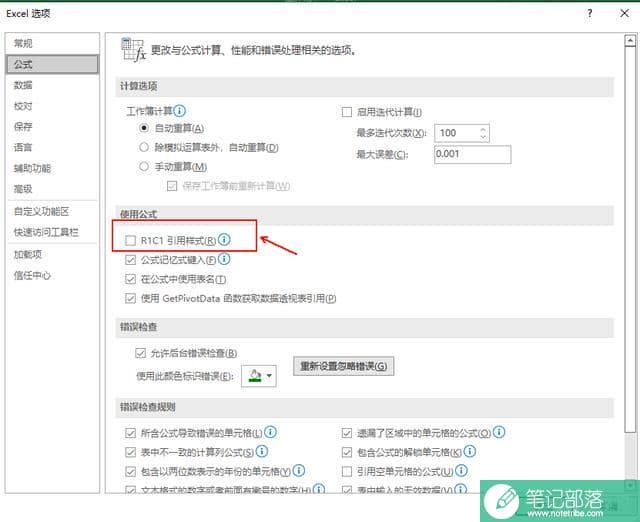Select 除模拟运算表外，自动重算 radio option
Image resolution: width=640 pixels, height=522 pixels.
(144, 147)
